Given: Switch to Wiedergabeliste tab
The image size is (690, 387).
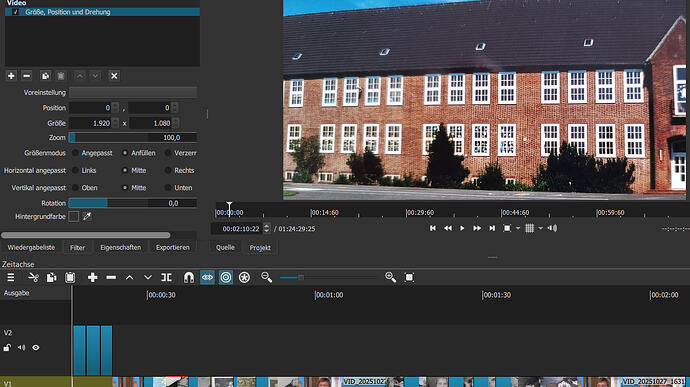Looking at the screenshot, I should click(31, 247).
